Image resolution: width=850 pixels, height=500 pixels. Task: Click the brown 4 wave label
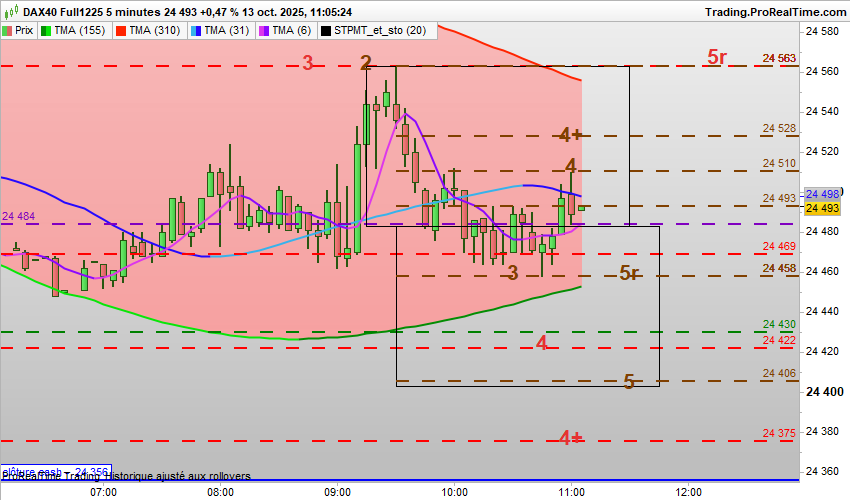(x=571, y=165)
